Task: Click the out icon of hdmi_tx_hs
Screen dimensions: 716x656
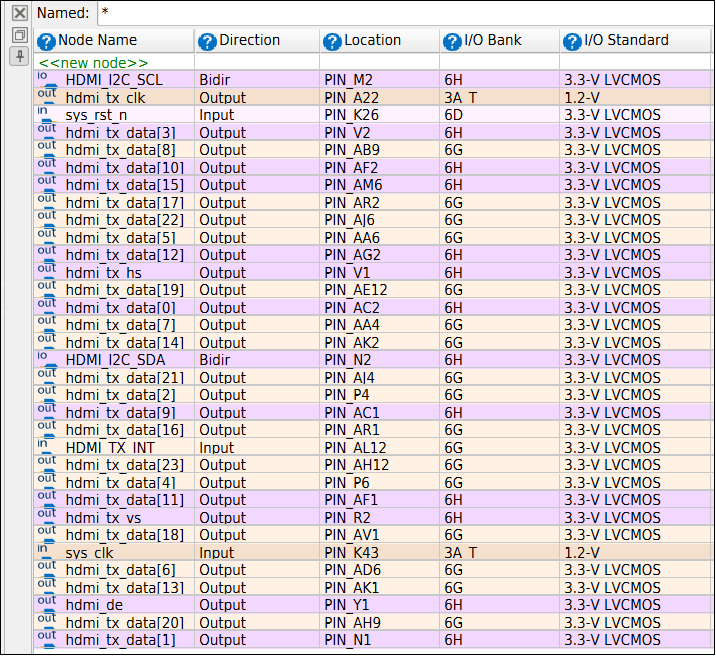Action: (x=47, y=272)
